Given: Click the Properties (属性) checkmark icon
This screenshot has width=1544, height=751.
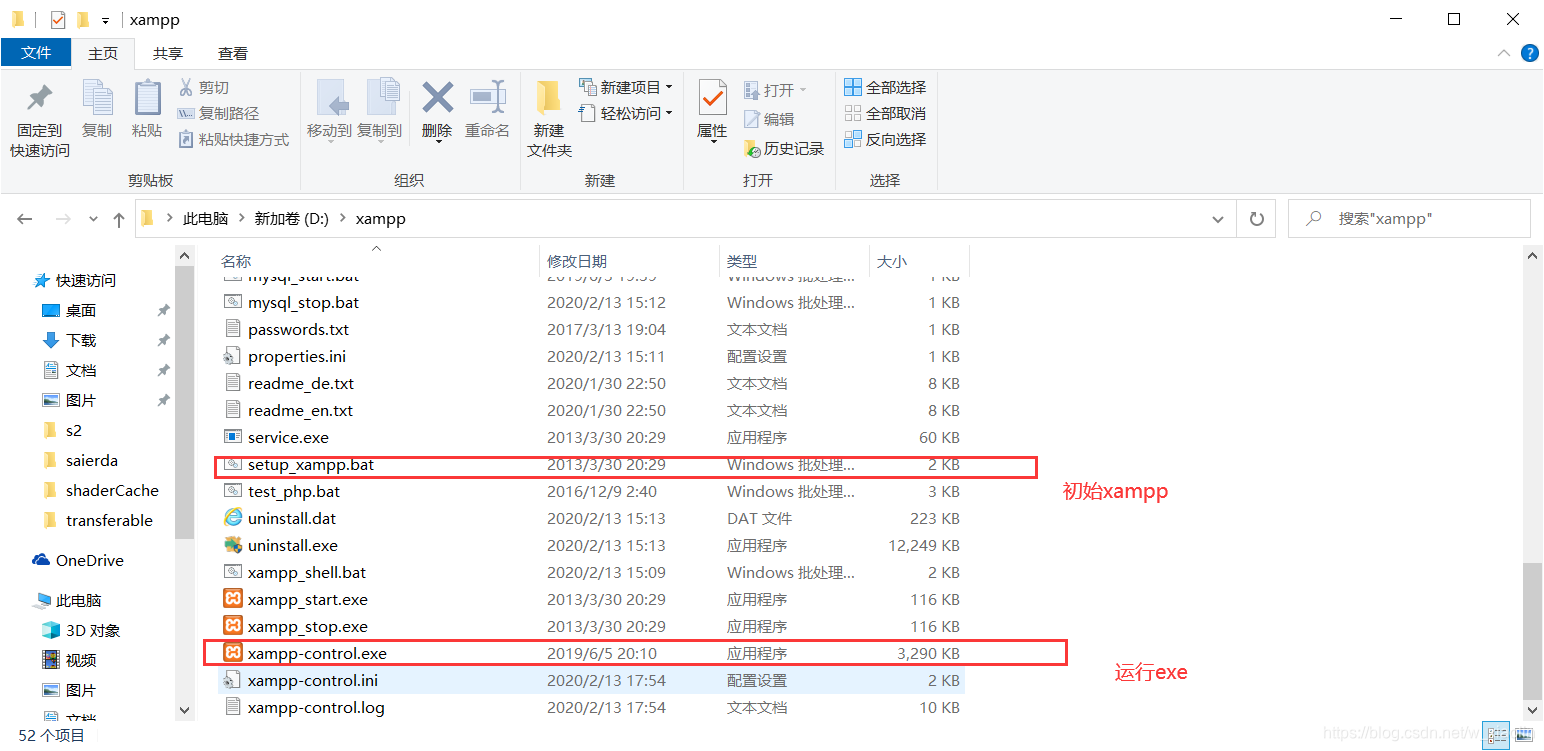Looking at the screenshot, I should [x=712, y=98].
